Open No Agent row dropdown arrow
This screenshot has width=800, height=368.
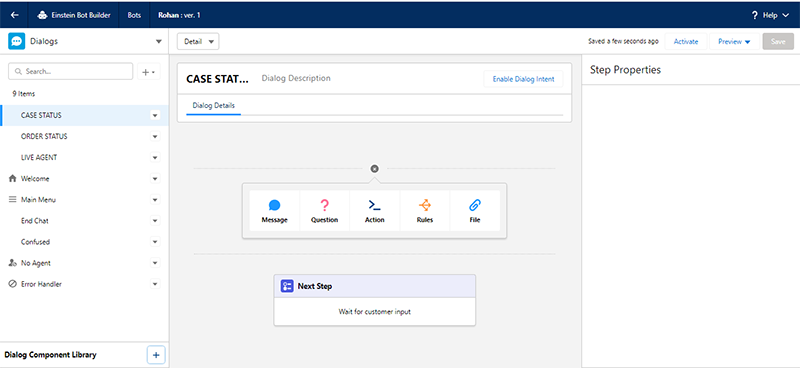click(x=156, y=263)
